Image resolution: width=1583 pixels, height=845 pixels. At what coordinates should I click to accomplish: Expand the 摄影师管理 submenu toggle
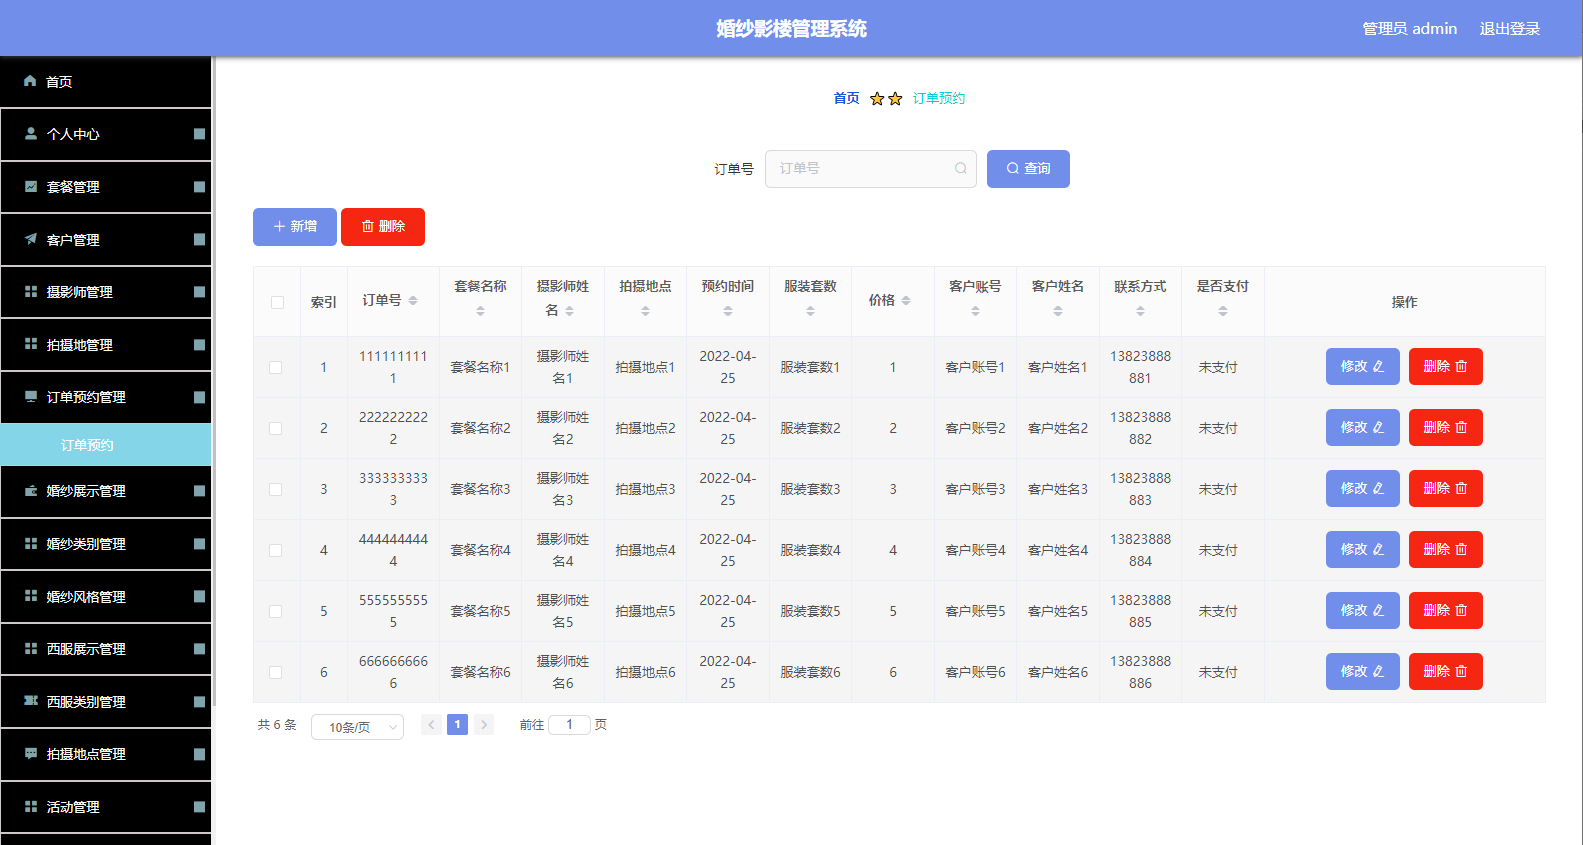coord(199,292)
